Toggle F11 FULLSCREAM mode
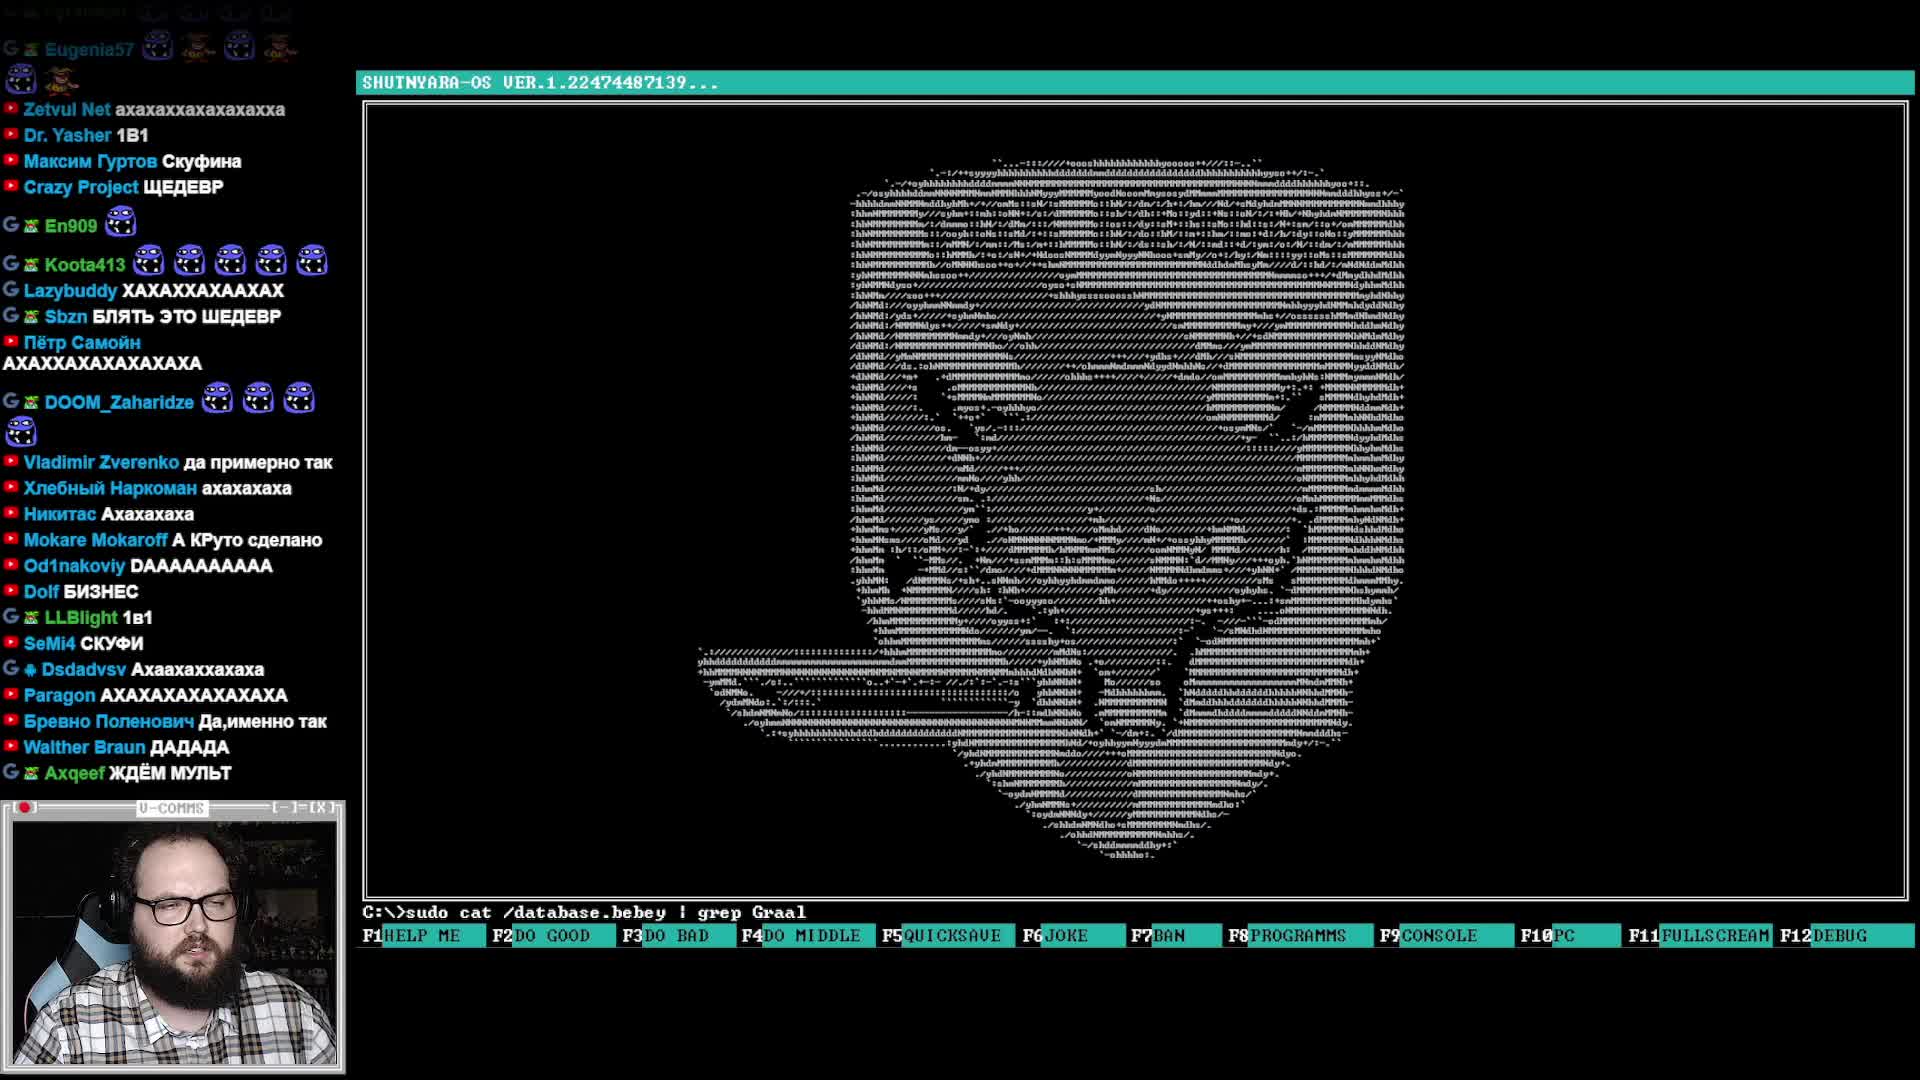The width and height of the screenshot is (1920, 1080). 1714,936
